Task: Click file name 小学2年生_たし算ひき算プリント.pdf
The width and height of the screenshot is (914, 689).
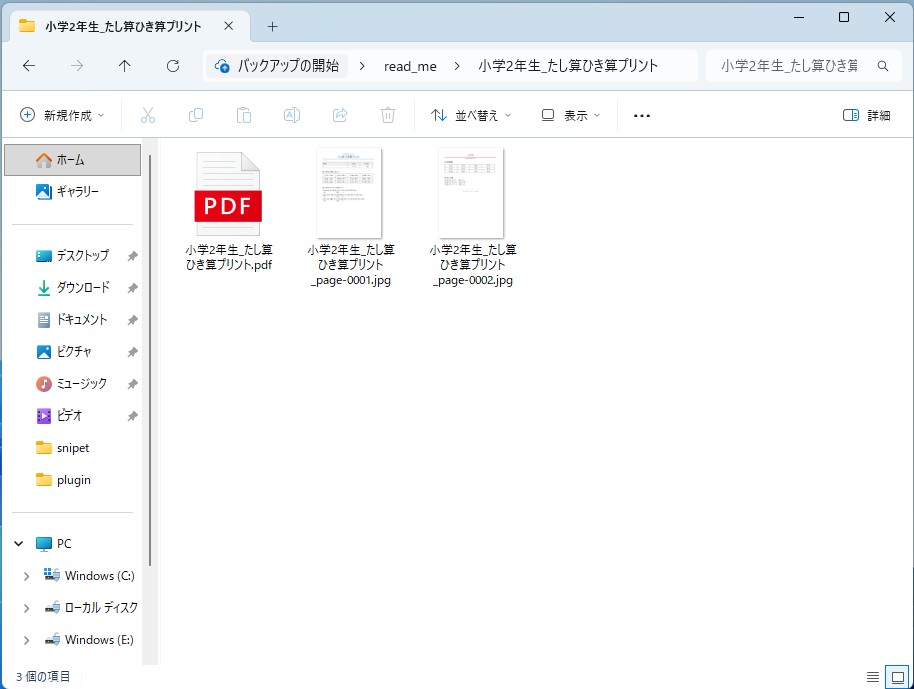Action: point(229,257)
